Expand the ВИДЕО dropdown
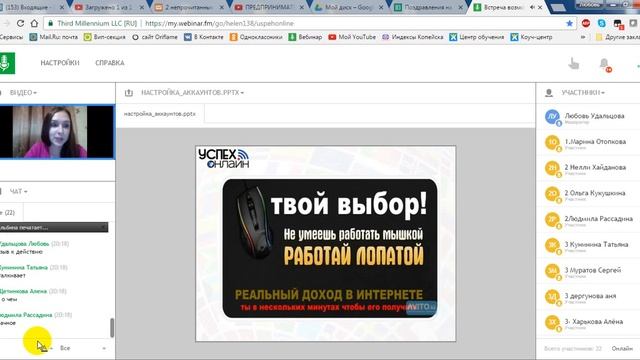Image resolution: width=640 pixels, height=360 pixels. click(23, 93)
